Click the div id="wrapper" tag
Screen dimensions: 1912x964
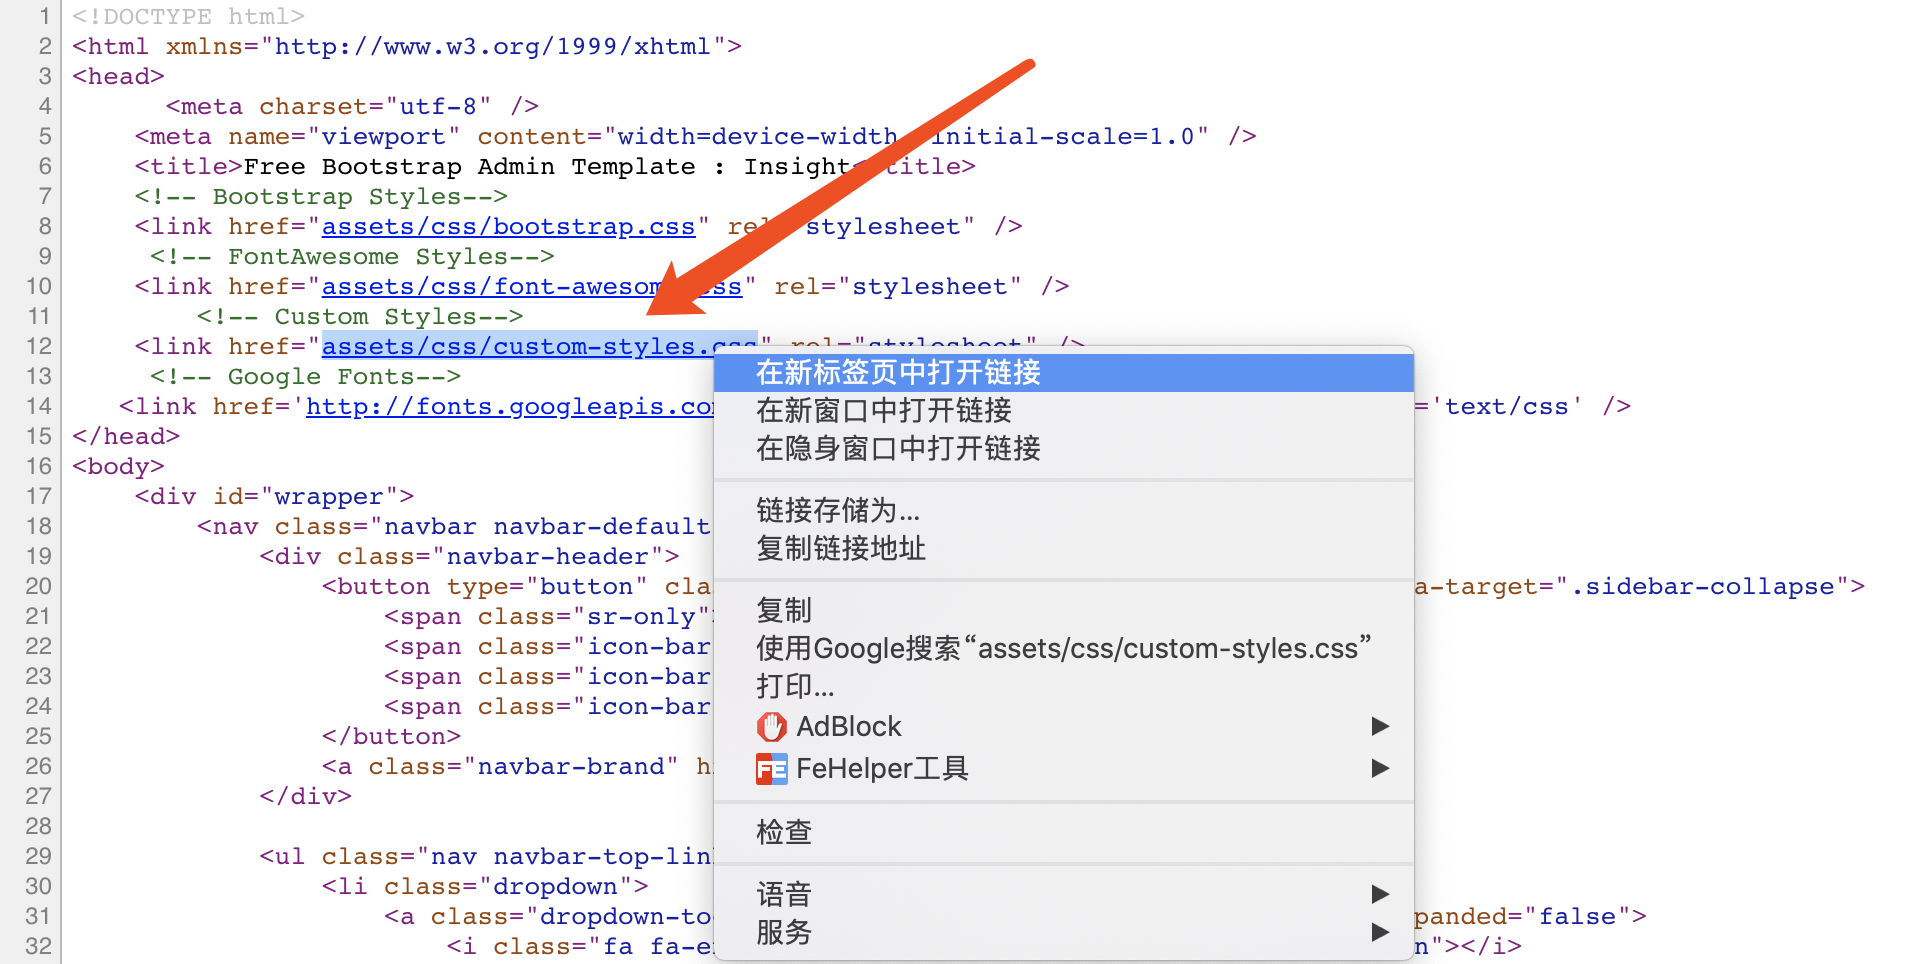tap(274, 497)
